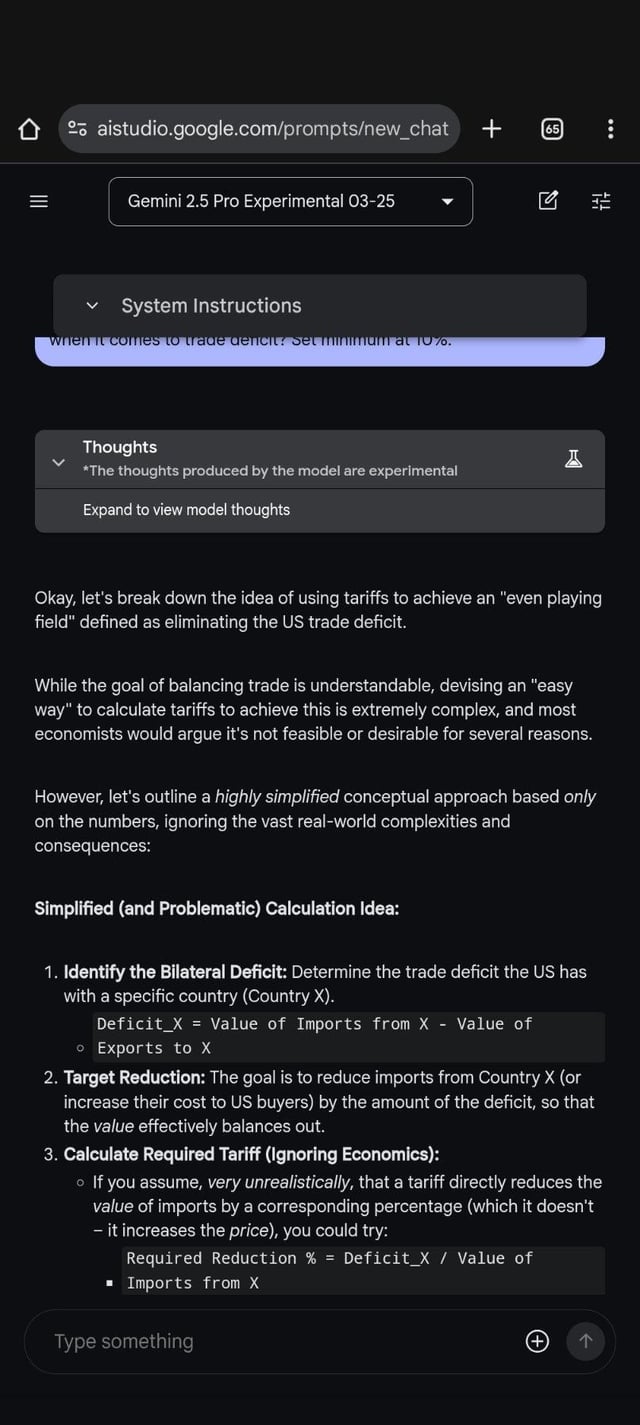Expand the System Instructions chevron
The image size is (640, 1425).
click(x=93, y=305)
